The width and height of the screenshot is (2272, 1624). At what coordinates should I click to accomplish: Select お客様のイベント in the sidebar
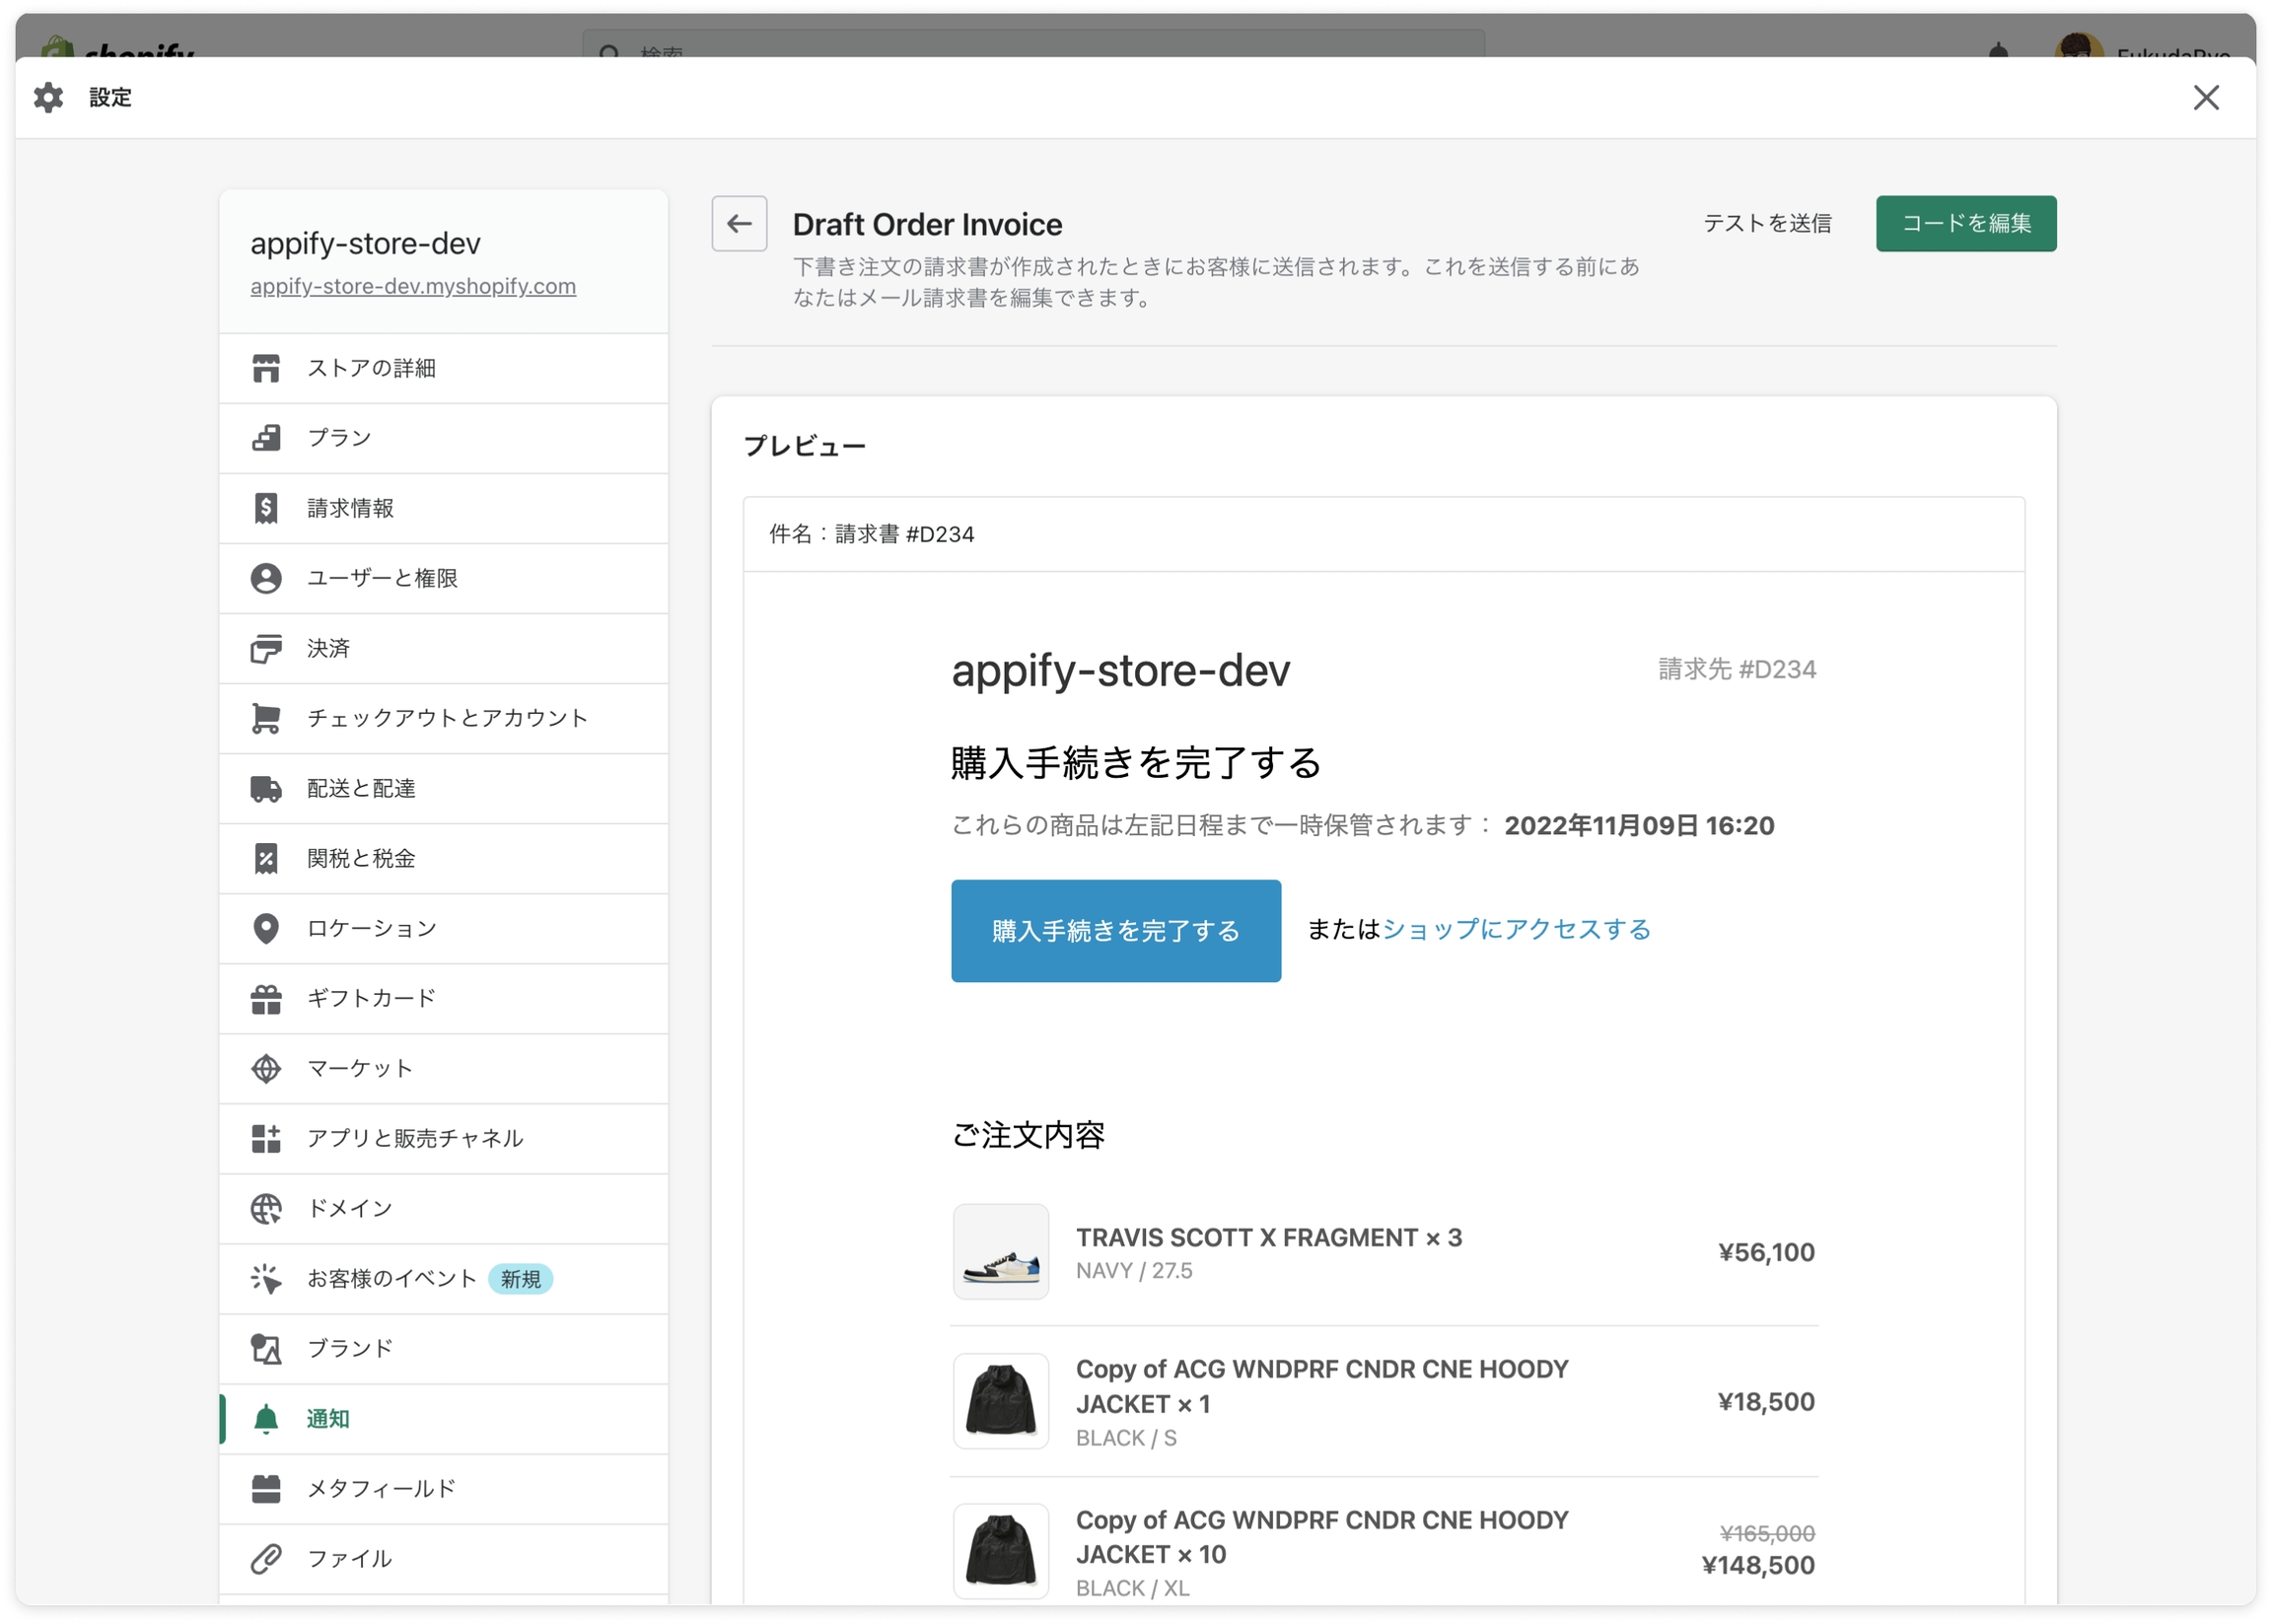pyautogui.click(x=444, y=1278)
